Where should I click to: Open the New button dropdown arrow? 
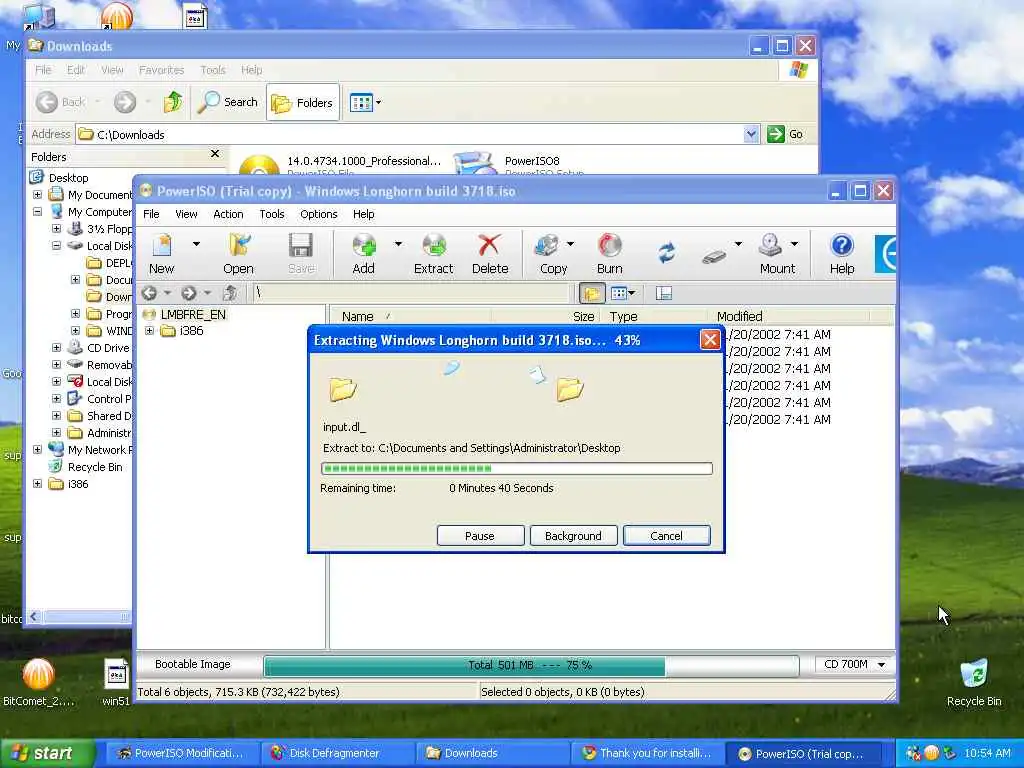pos(196,244)
